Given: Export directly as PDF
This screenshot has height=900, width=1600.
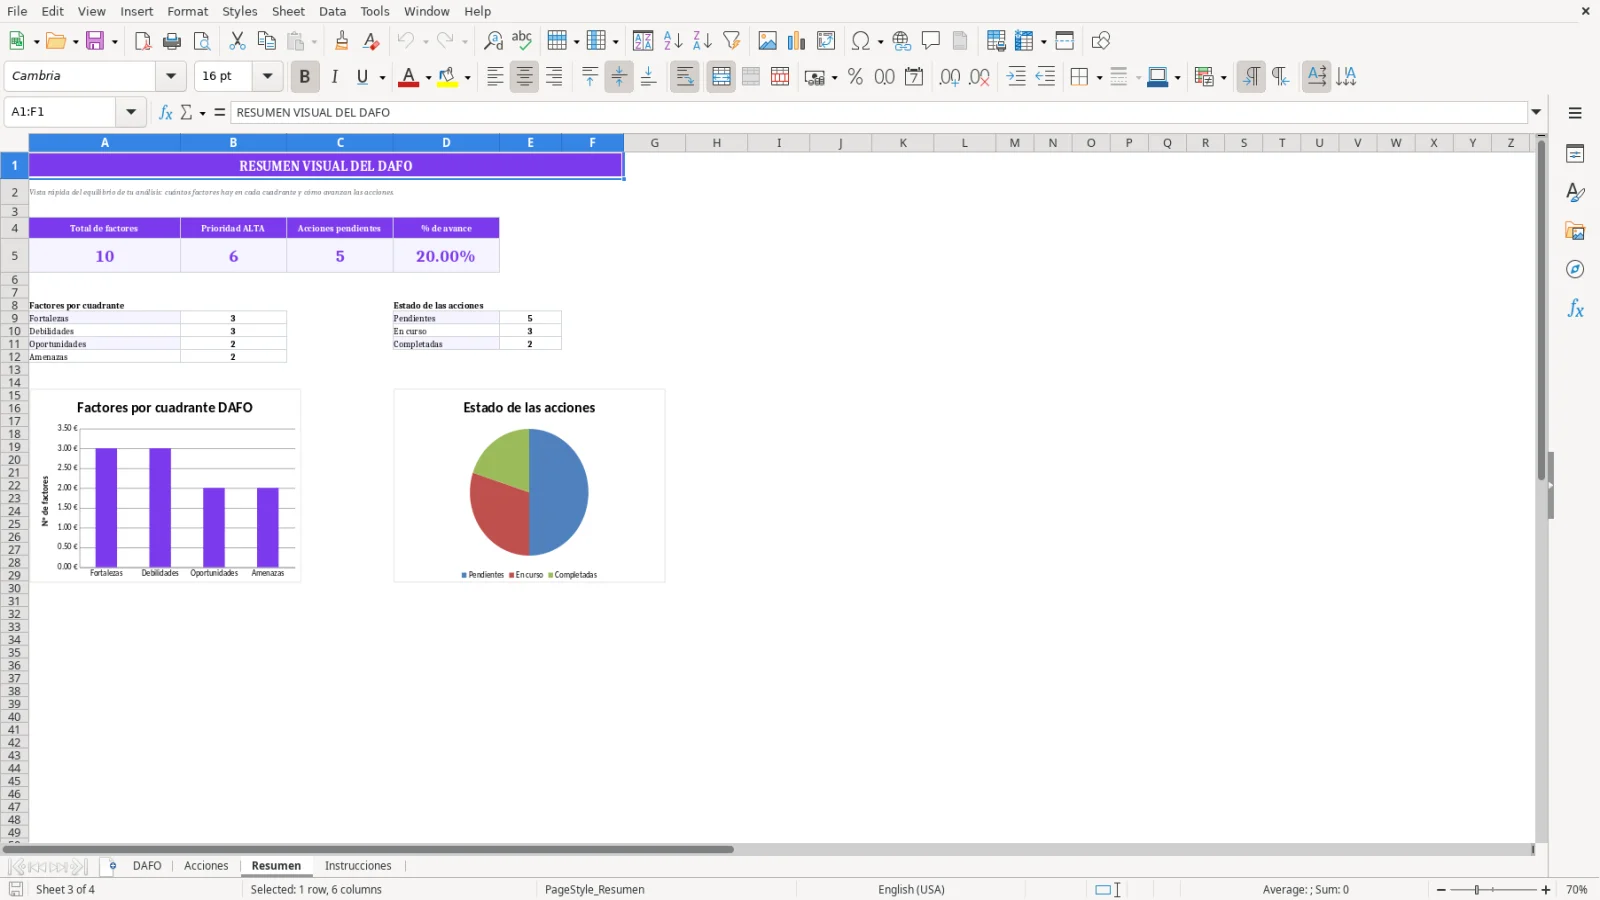Looking at the screenshot, I should click(x=143, y=41).
